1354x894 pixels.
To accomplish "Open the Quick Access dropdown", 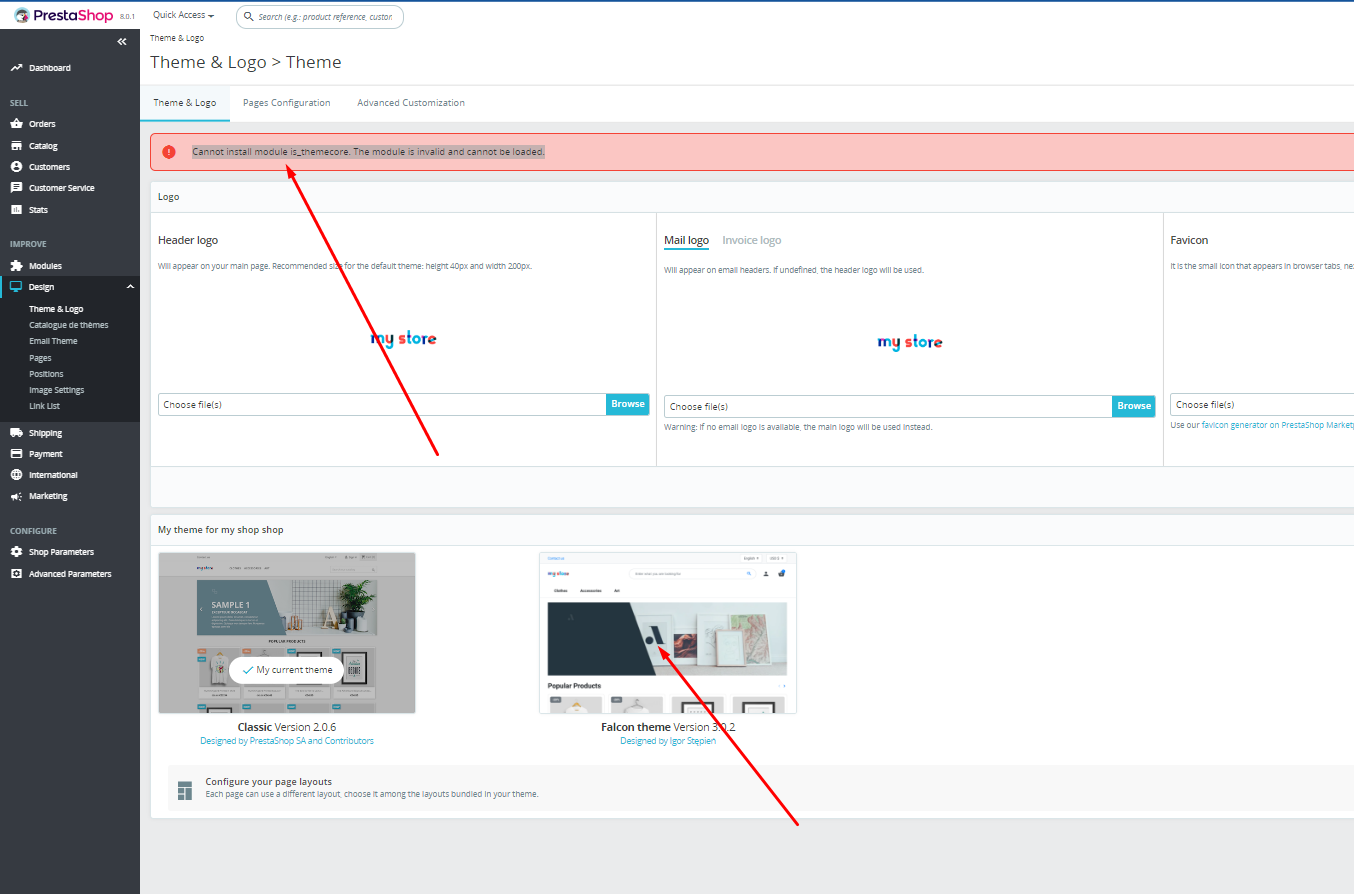I will (x=182, y=14).
